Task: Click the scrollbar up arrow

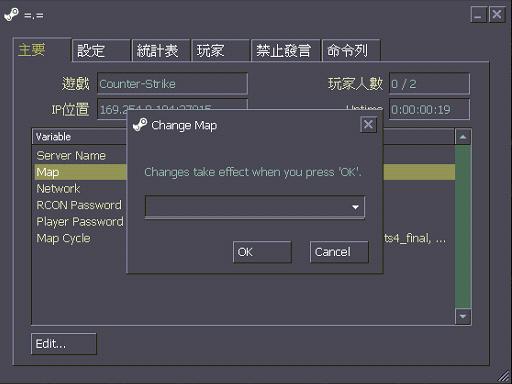Action: tap(463, 137)
